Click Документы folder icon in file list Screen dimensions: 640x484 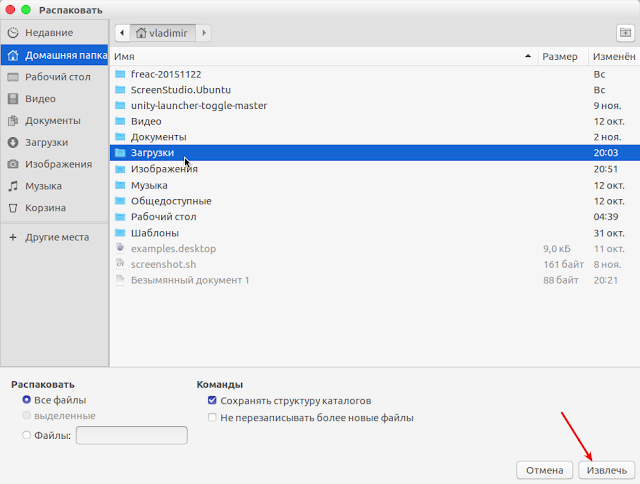120,137
